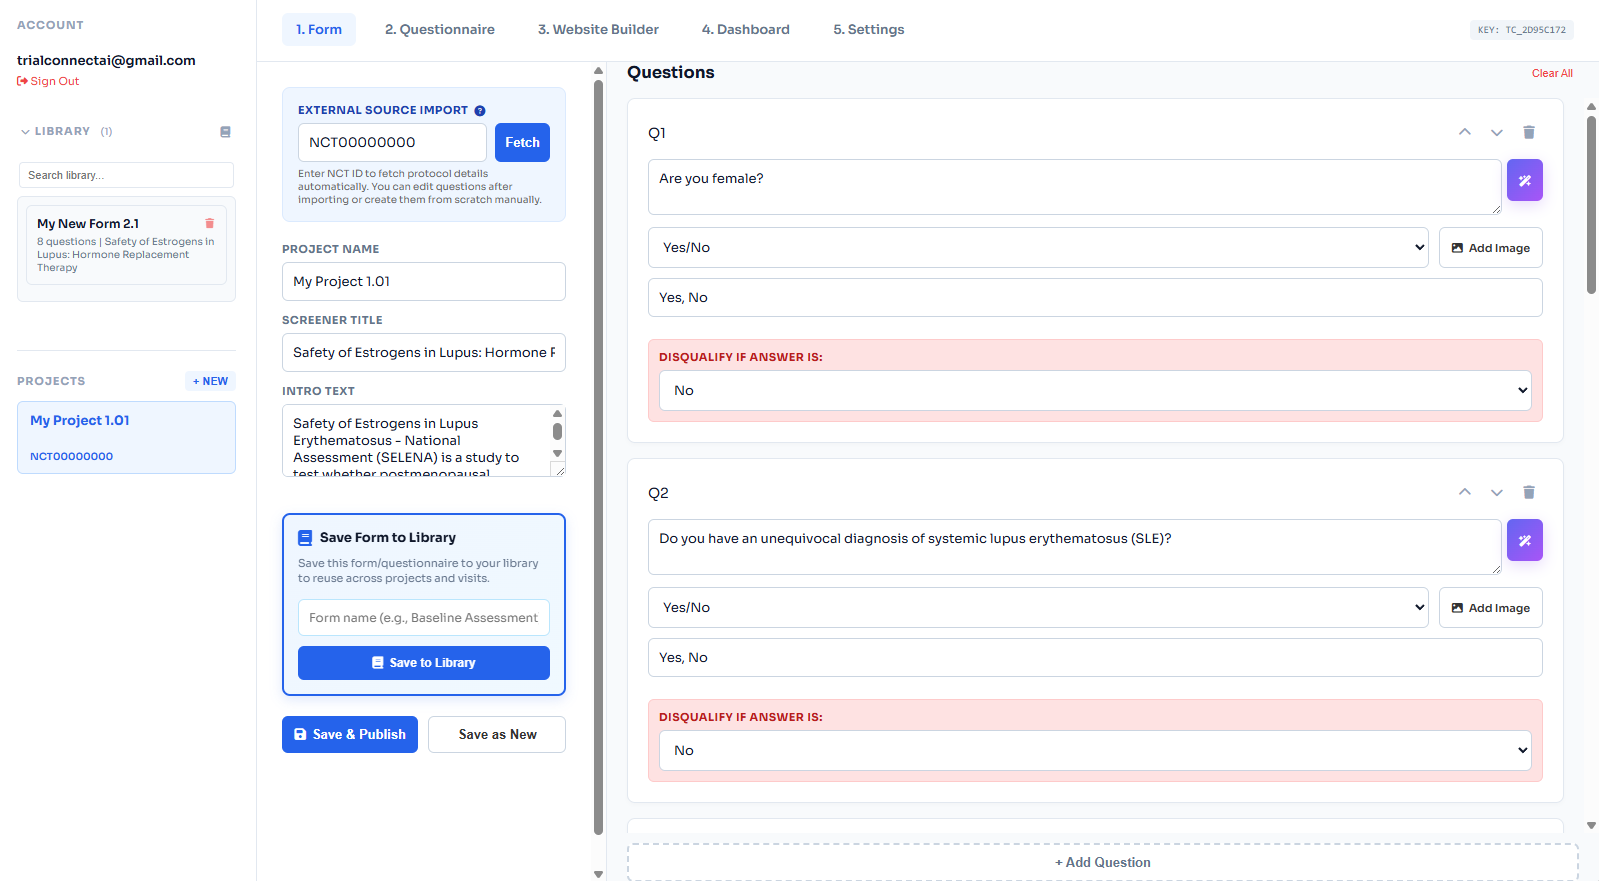The height and width of the screenshot is (881, 1599).
Task: Open My New Form 2.1 library card
Action: coord(126,245)
